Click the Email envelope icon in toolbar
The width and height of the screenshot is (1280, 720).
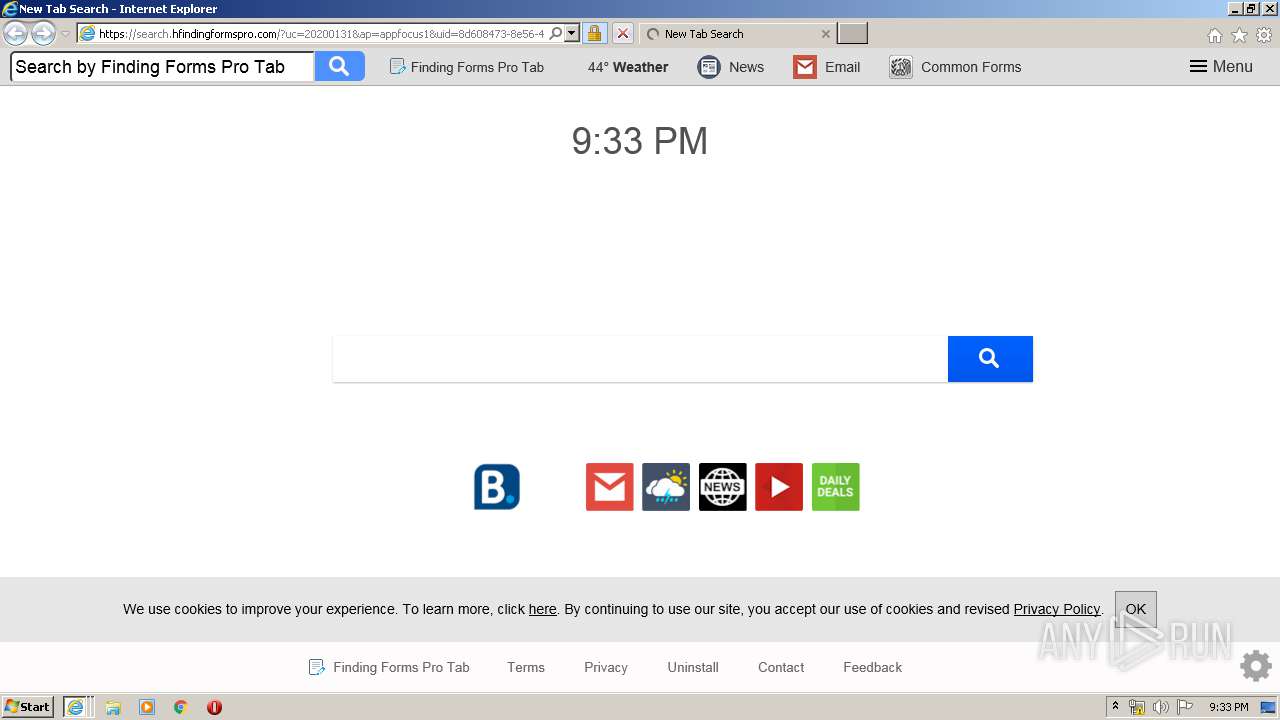[x=805, y=67]
